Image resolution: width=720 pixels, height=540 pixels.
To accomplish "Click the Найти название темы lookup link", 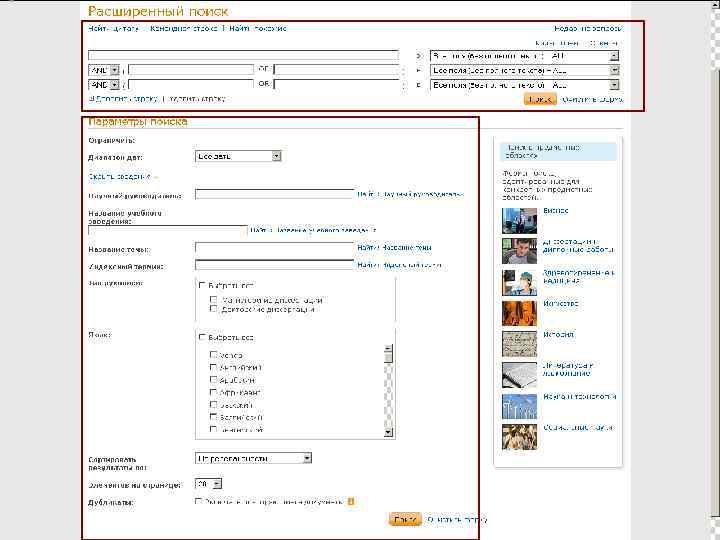I will coord(394,248).
